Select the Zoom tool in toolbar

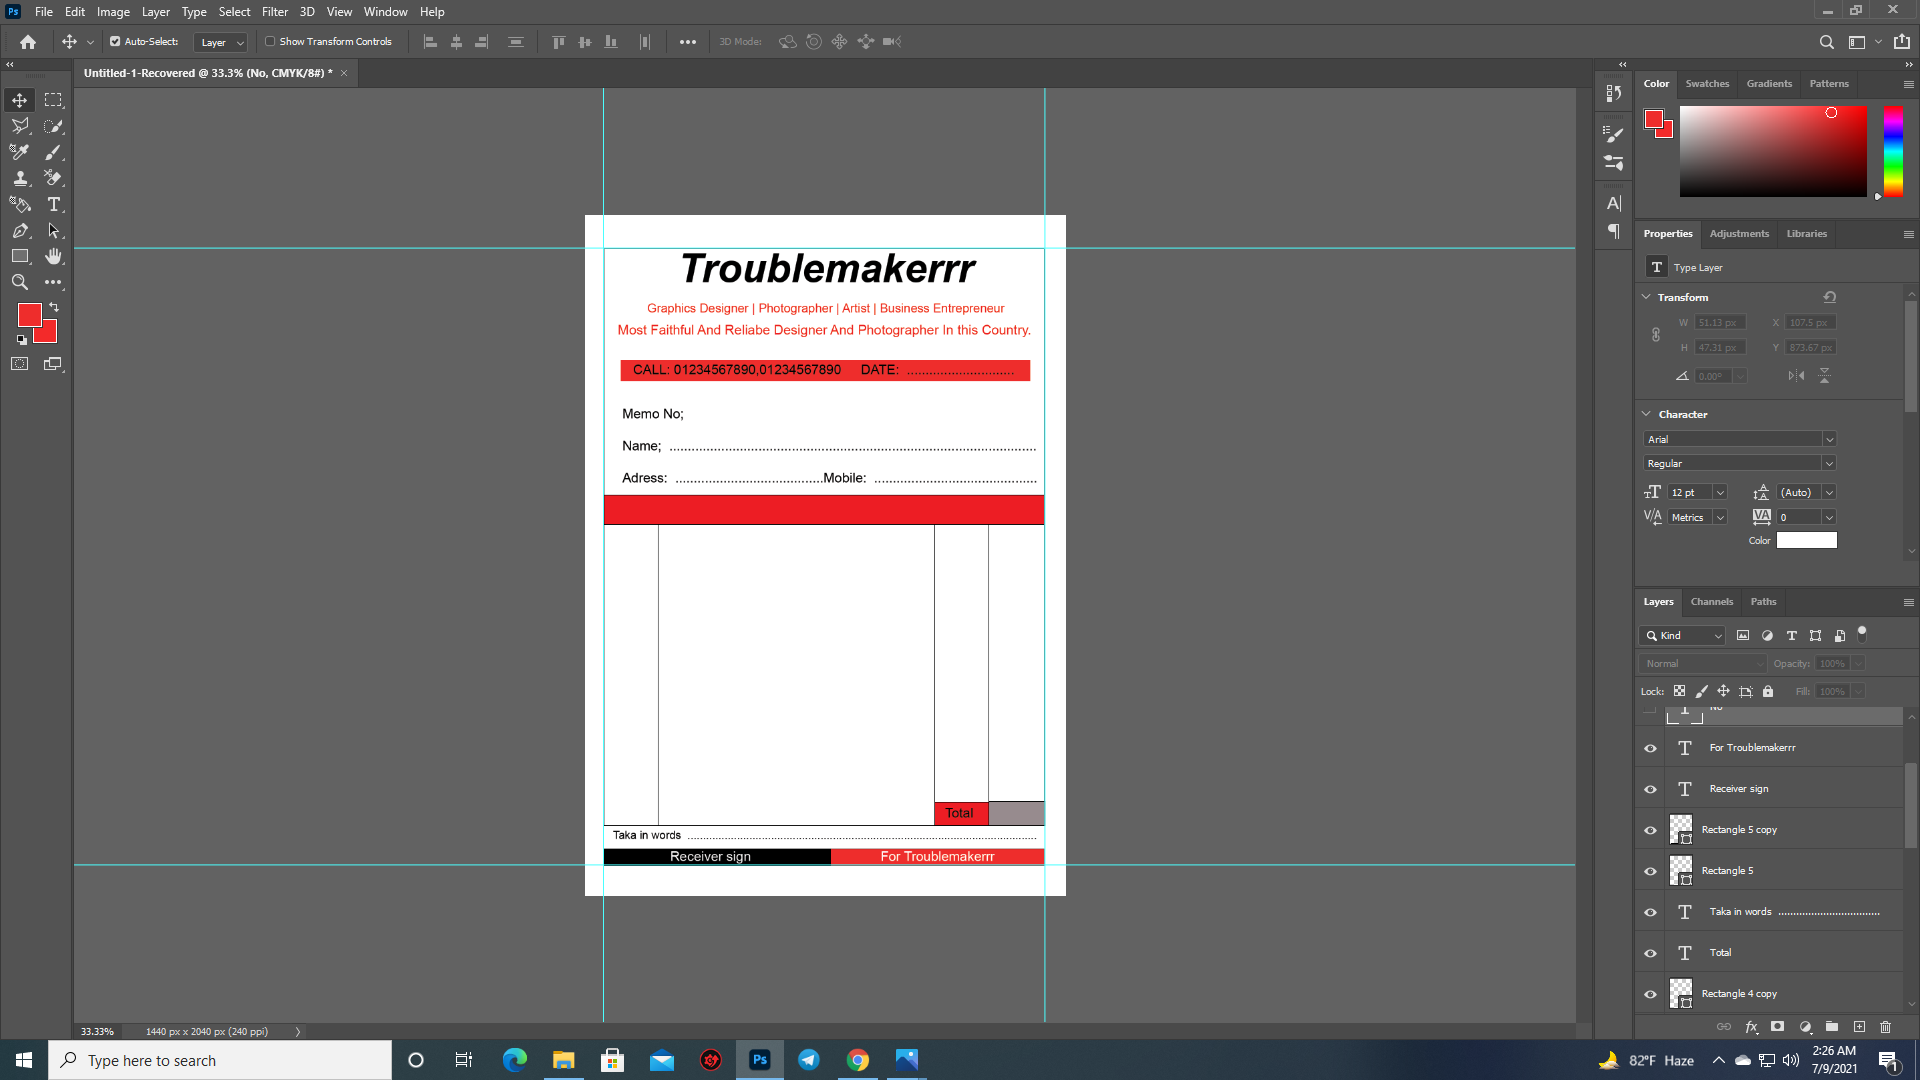point(20,282)
